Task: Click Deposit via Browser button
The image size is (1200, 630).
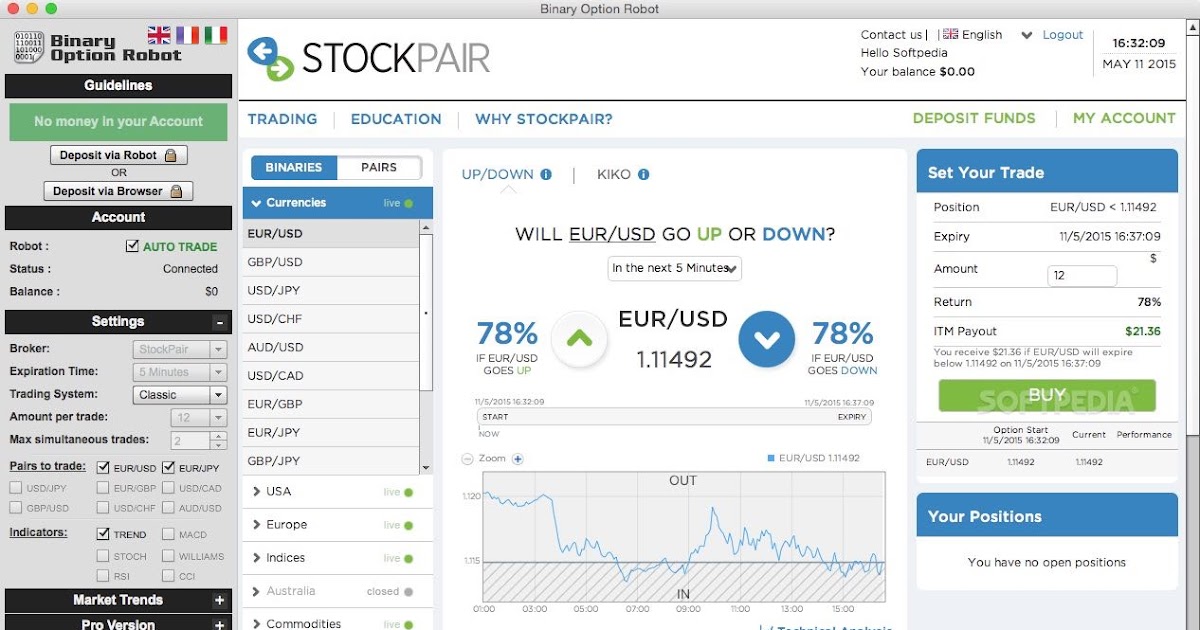Action: pos(118,191)
